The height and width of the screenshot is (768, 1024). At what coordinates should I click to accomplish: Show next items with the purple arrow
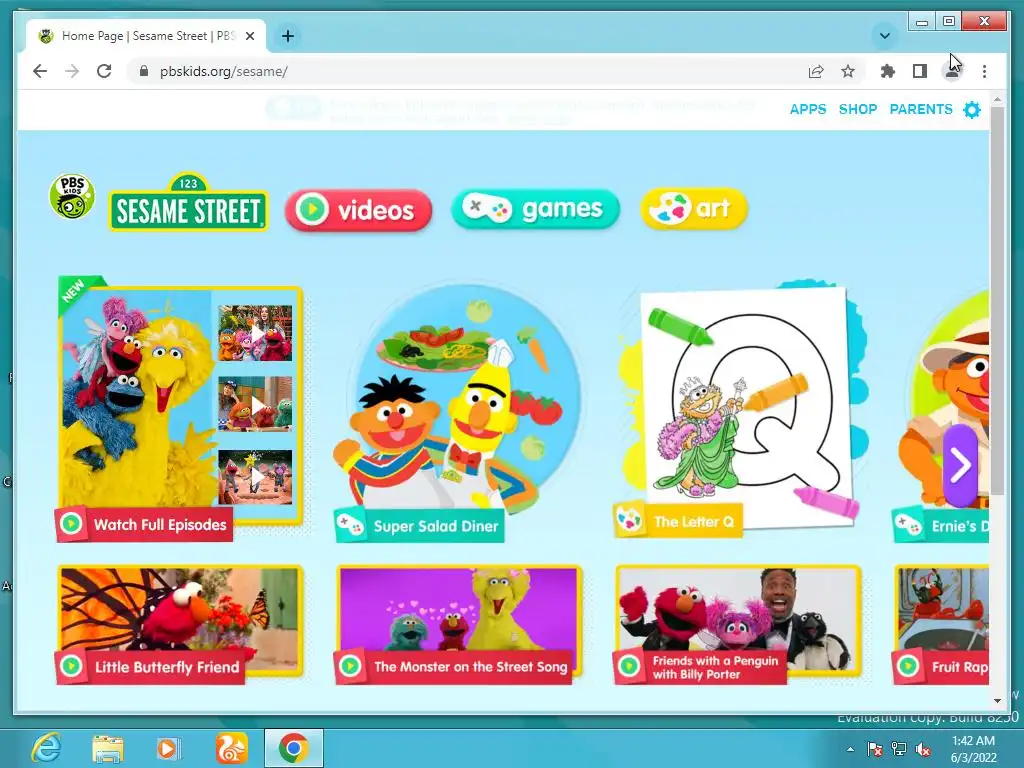pyautogui.click(x=960, y=465)
